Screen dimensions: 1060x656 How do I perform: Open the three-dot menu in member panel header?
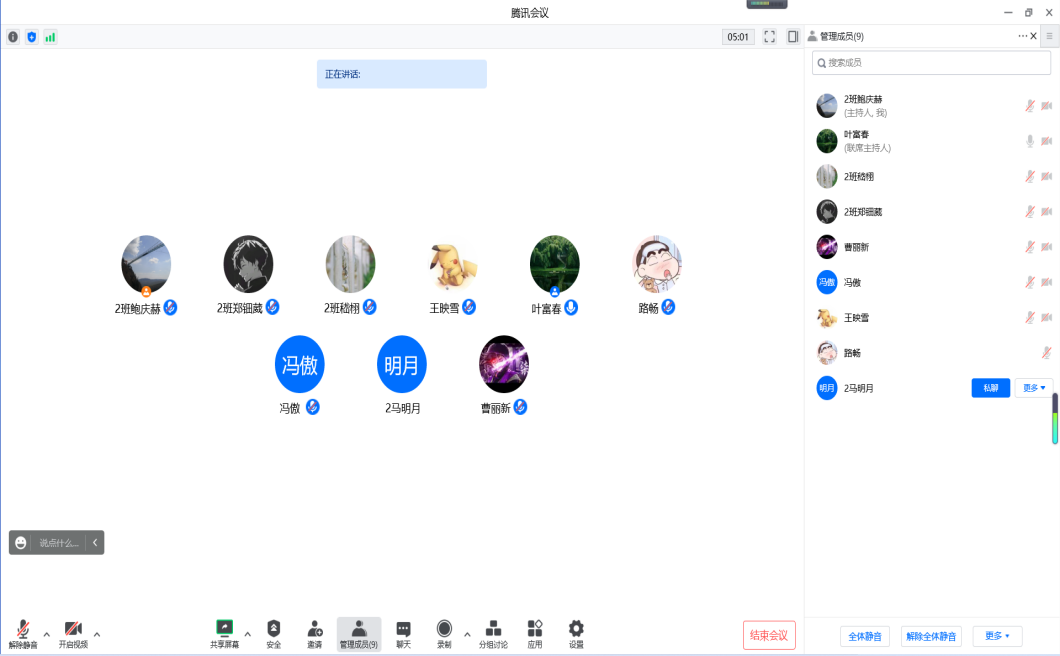point(1022,36)
